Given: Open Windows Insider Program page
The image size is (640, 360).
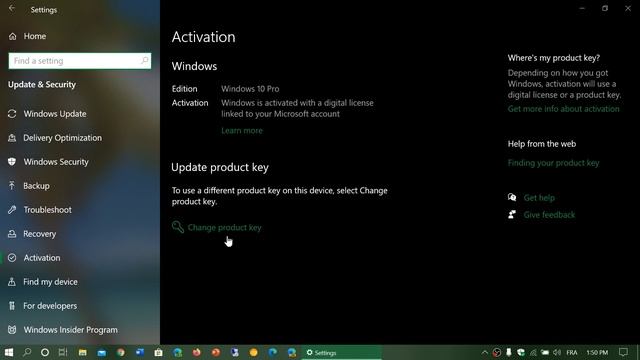Looking at the screenshot, I should [x=63, y=330].
